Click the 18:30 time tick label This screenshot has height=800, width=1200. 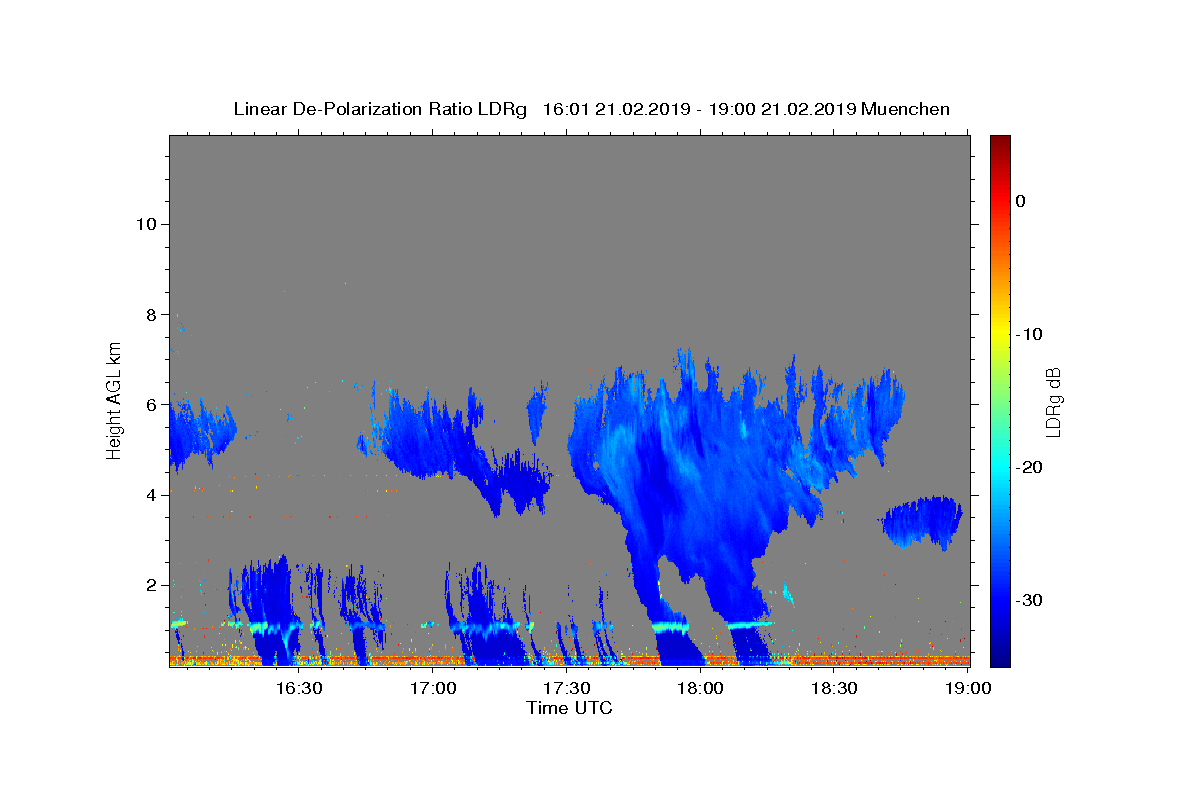pyautogui.click(x=835, y=688)
